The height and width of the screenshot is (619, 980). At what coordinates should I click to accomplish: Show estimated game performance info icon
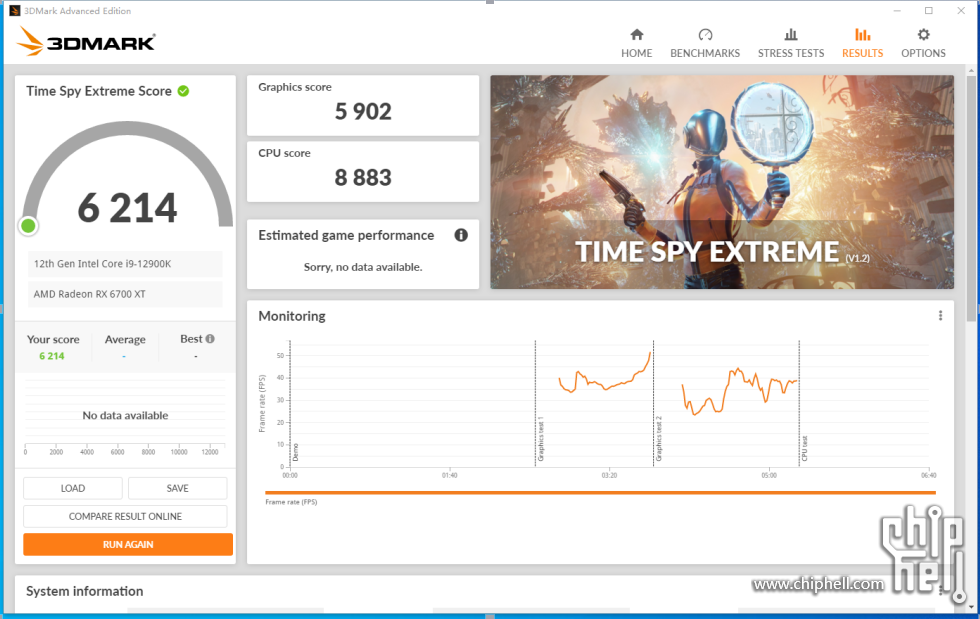(x=461, y=235)
